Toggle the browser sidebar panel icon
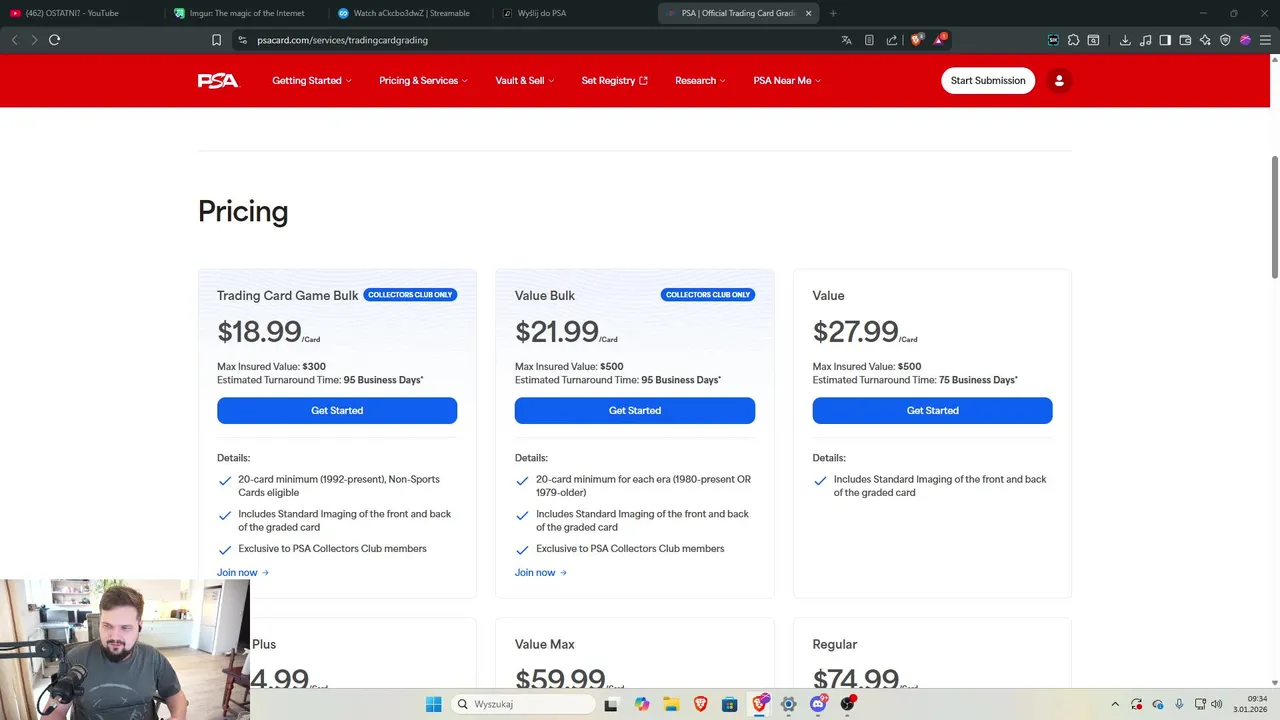Screen dimensions: 1280x720 tap(1165, 40)
